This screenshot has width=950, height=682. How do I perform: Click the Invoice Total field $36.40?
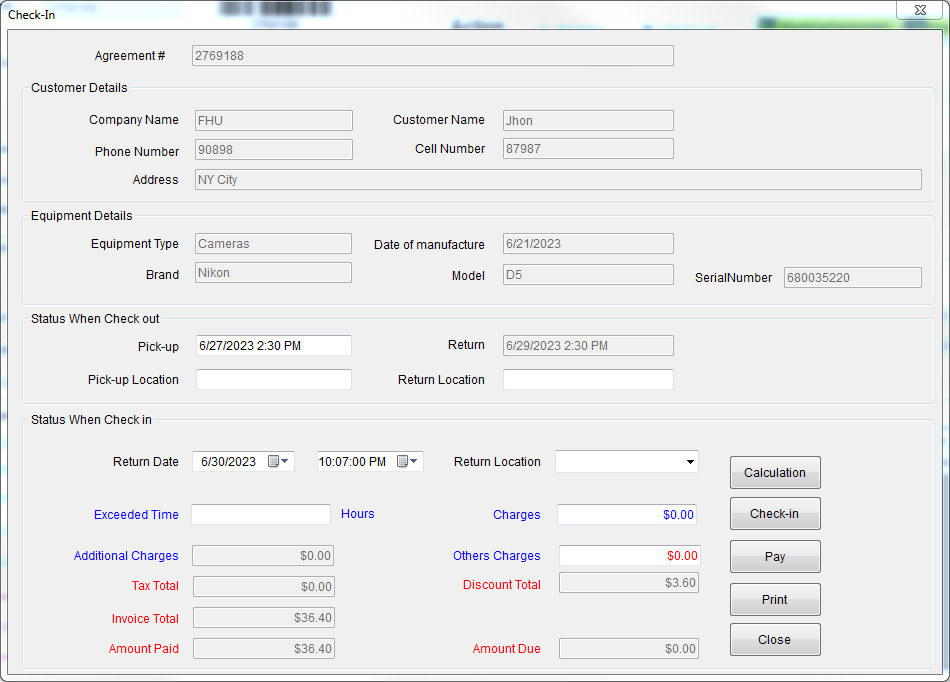264,618
